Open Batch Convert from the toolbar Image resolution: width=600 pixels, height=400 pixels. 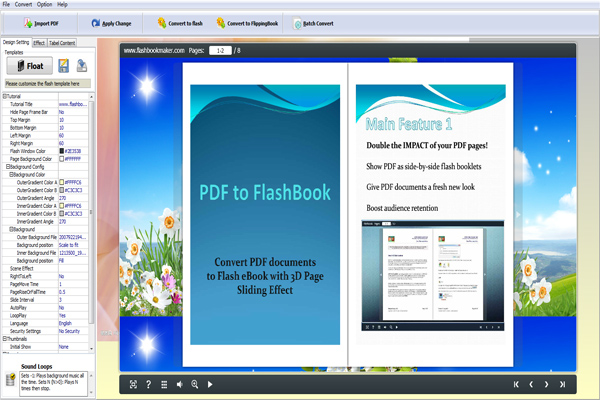(313, 23)
